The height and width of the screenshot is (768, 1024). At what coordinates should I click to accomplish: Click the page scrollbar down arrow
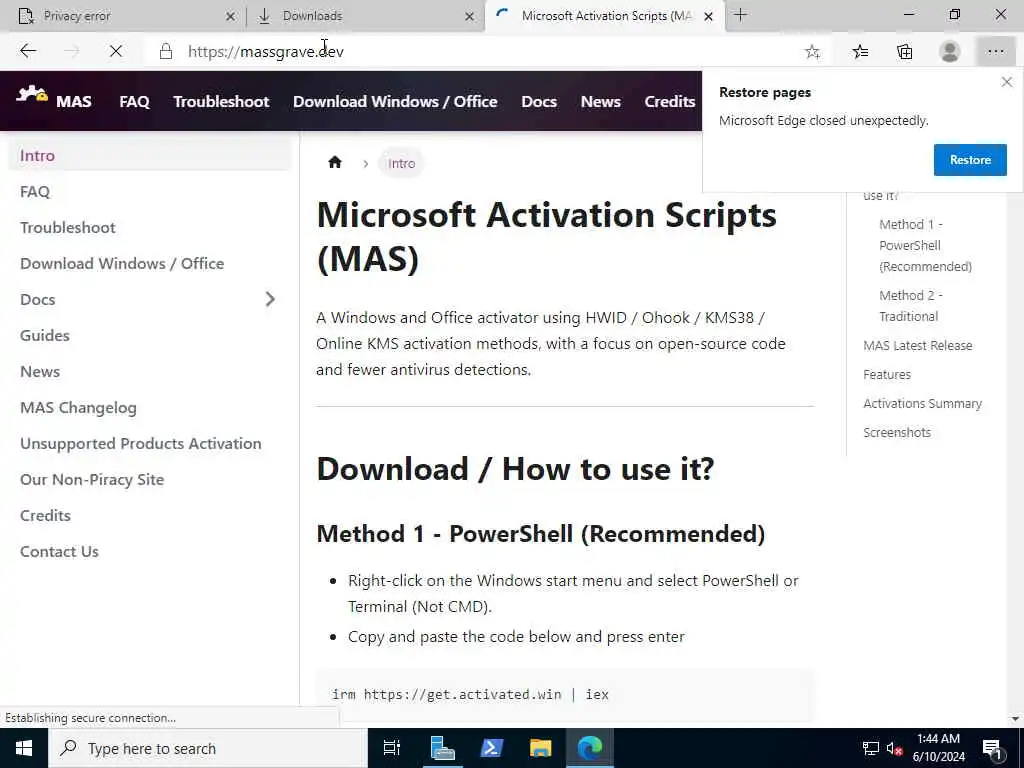pyautogui.click(x=1015, y=719)
